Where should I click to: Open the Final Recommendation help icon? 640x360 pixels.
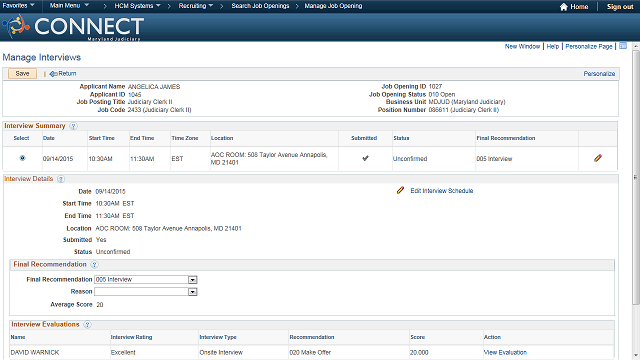[x=94, y=264]
